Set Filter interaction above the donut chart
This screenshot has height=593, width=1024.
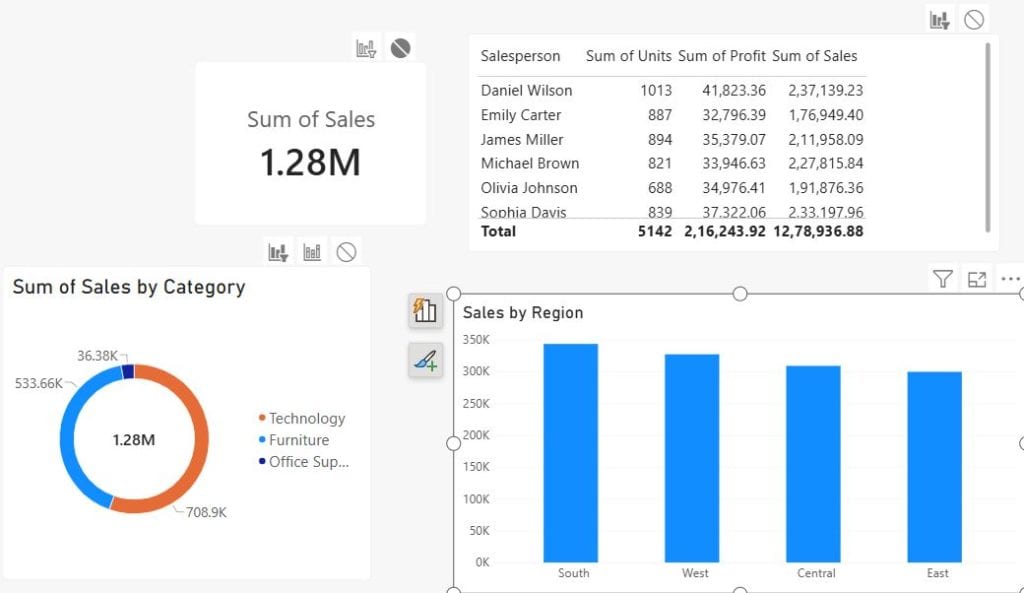[278, 252]
